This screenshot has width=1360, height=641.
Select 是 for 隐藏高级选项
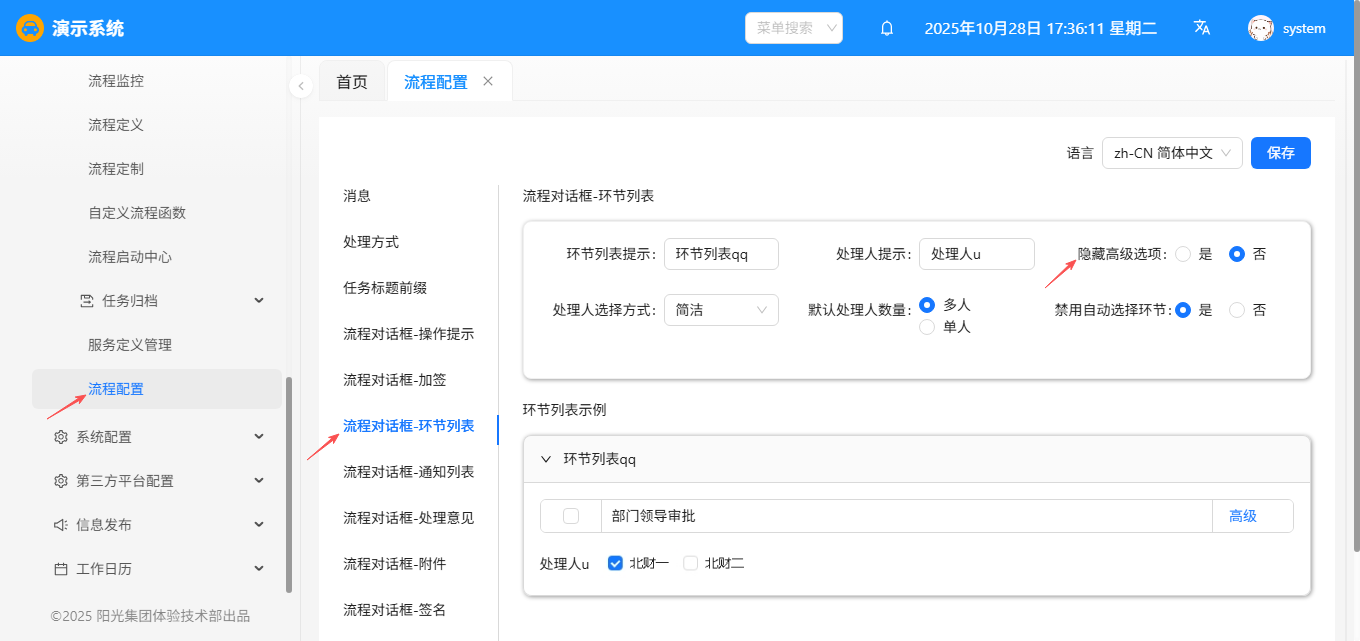[x=1183, y=254]
